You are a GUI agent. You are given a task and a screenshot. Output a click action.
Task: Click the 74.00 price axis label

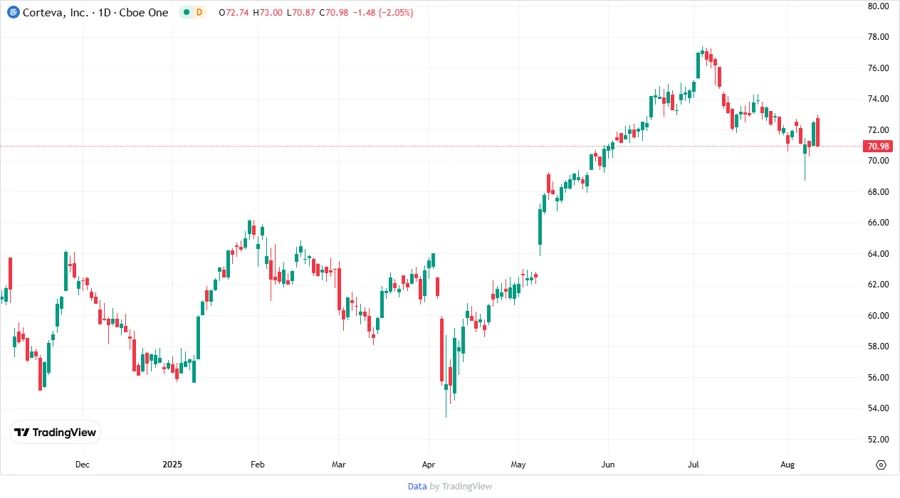point(878,99)
